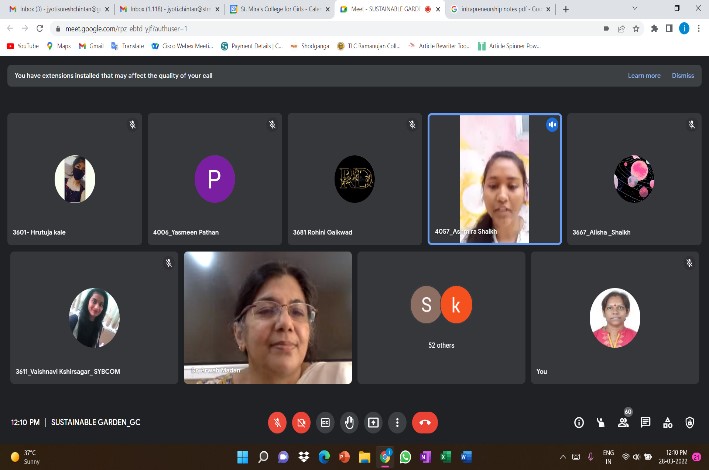Open the Activities panel icon

668,422
